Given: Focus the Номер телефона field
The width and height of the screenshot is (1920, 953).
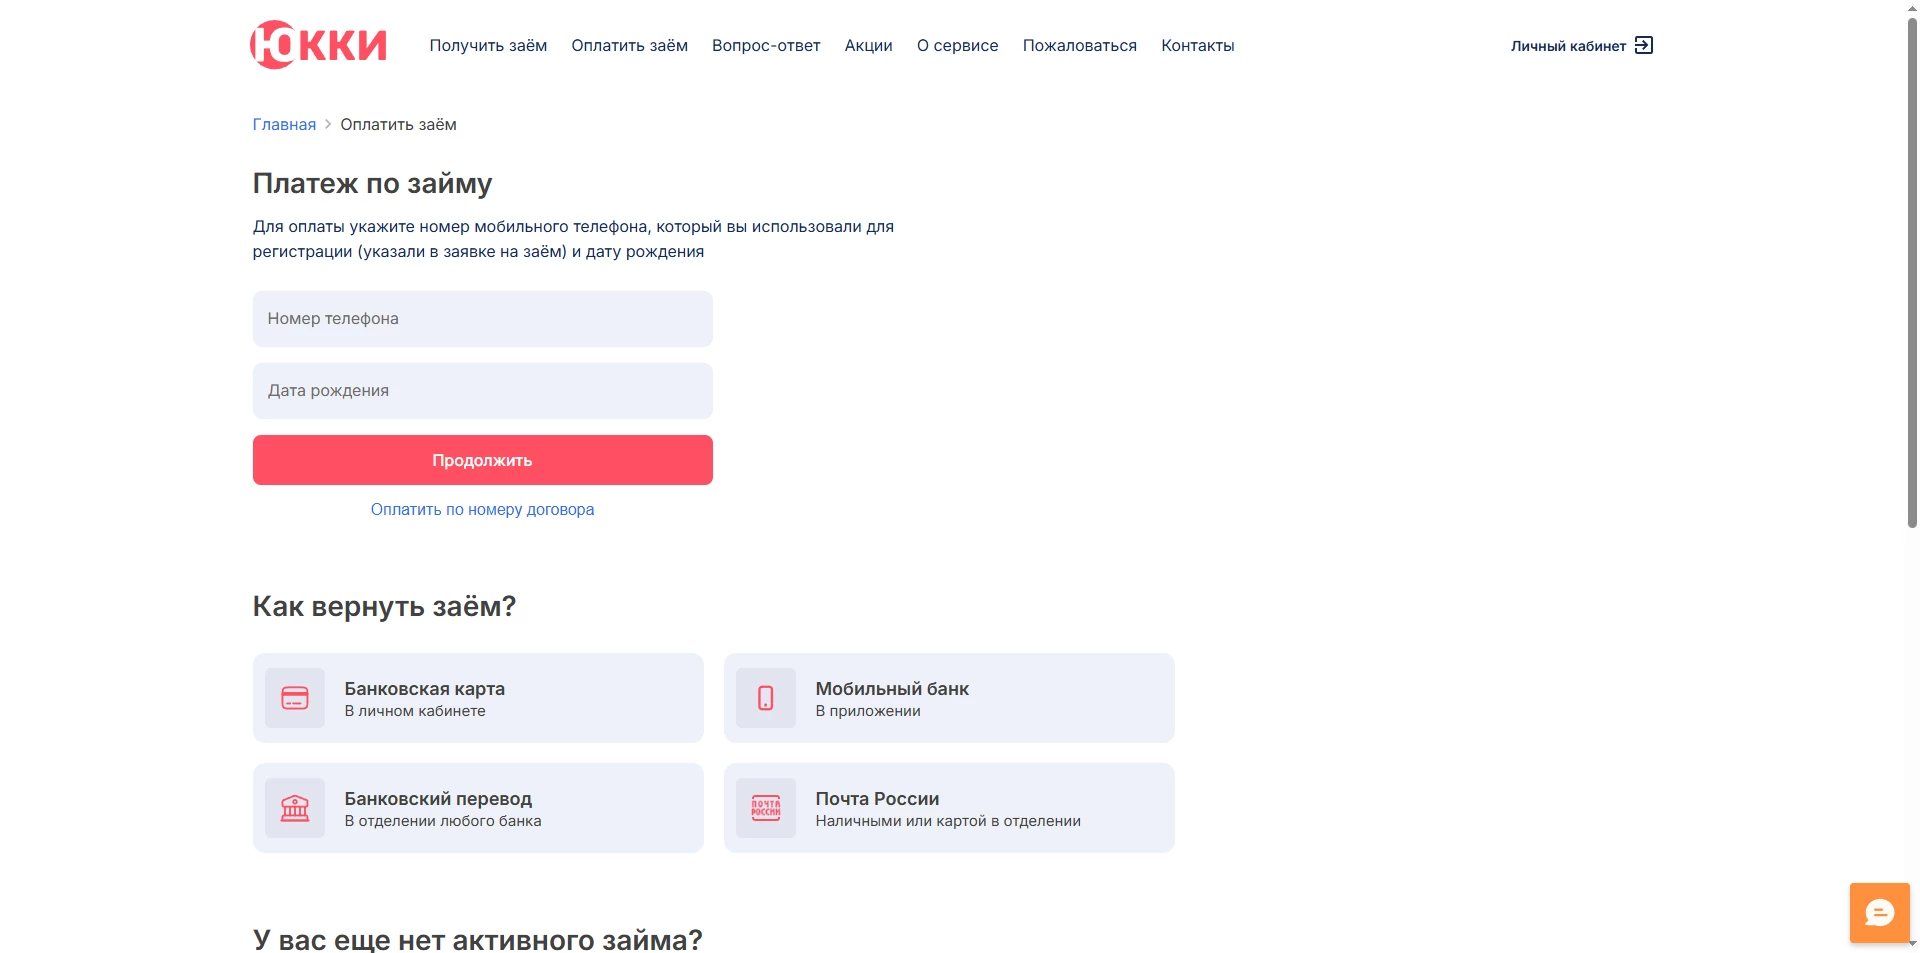Looking at the screenshot, I should [x=482, y=319].
